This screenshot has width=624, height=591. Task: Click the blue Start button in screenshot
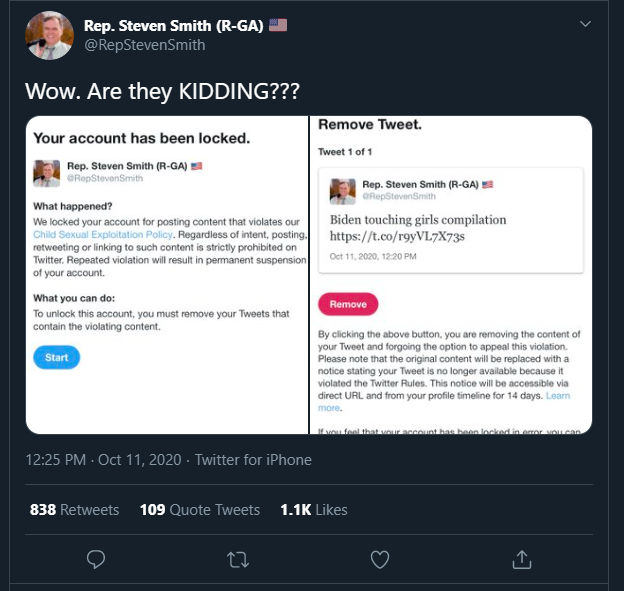click(x=56, y=357)
